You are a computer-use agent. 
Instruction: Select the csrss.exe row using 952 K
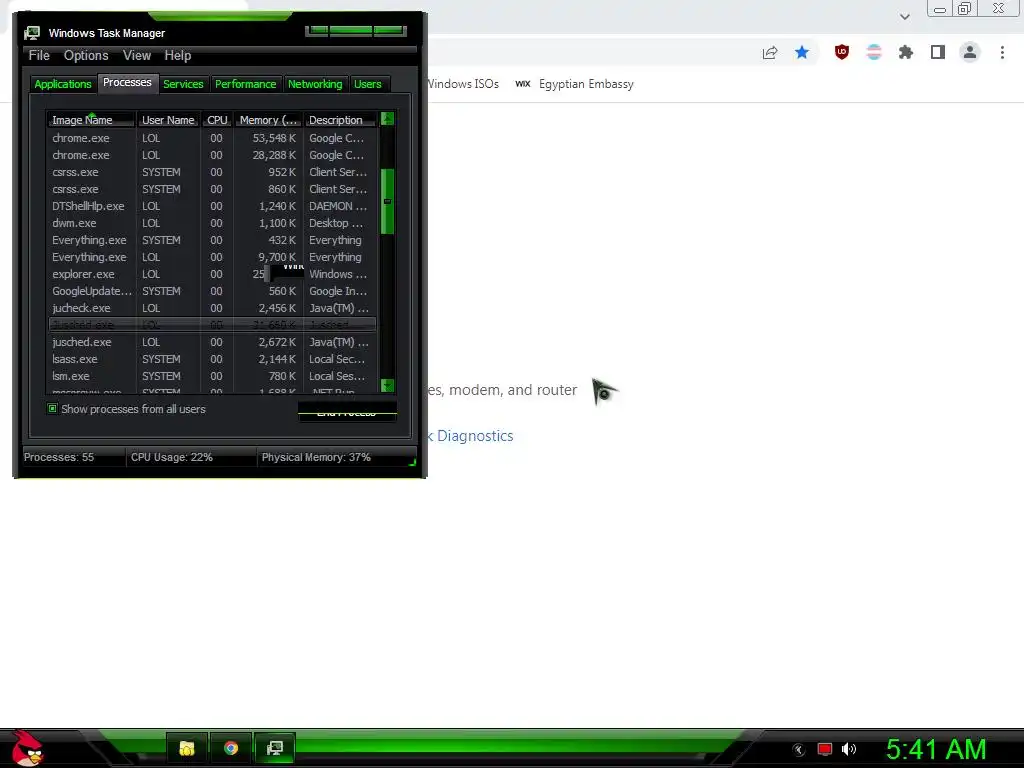[212, 172]
